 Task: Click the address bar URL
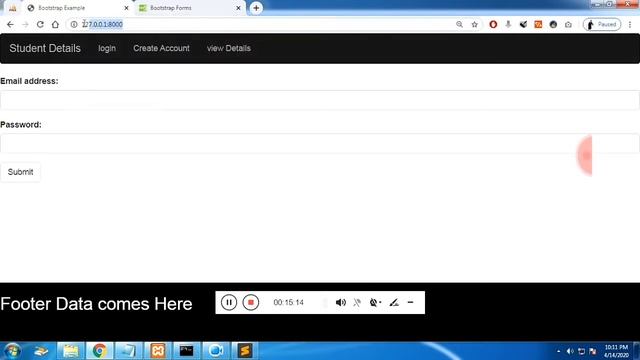pos(102,24)
